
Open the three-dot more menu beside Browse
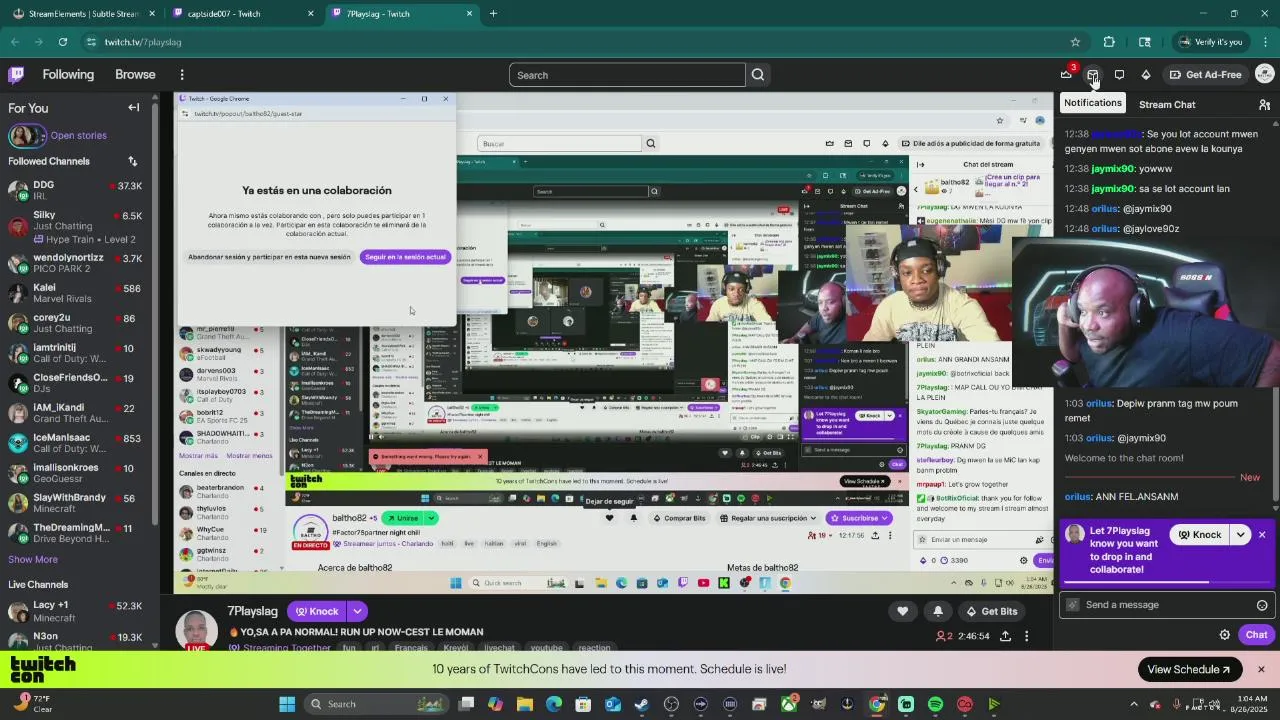pos(182,75)
